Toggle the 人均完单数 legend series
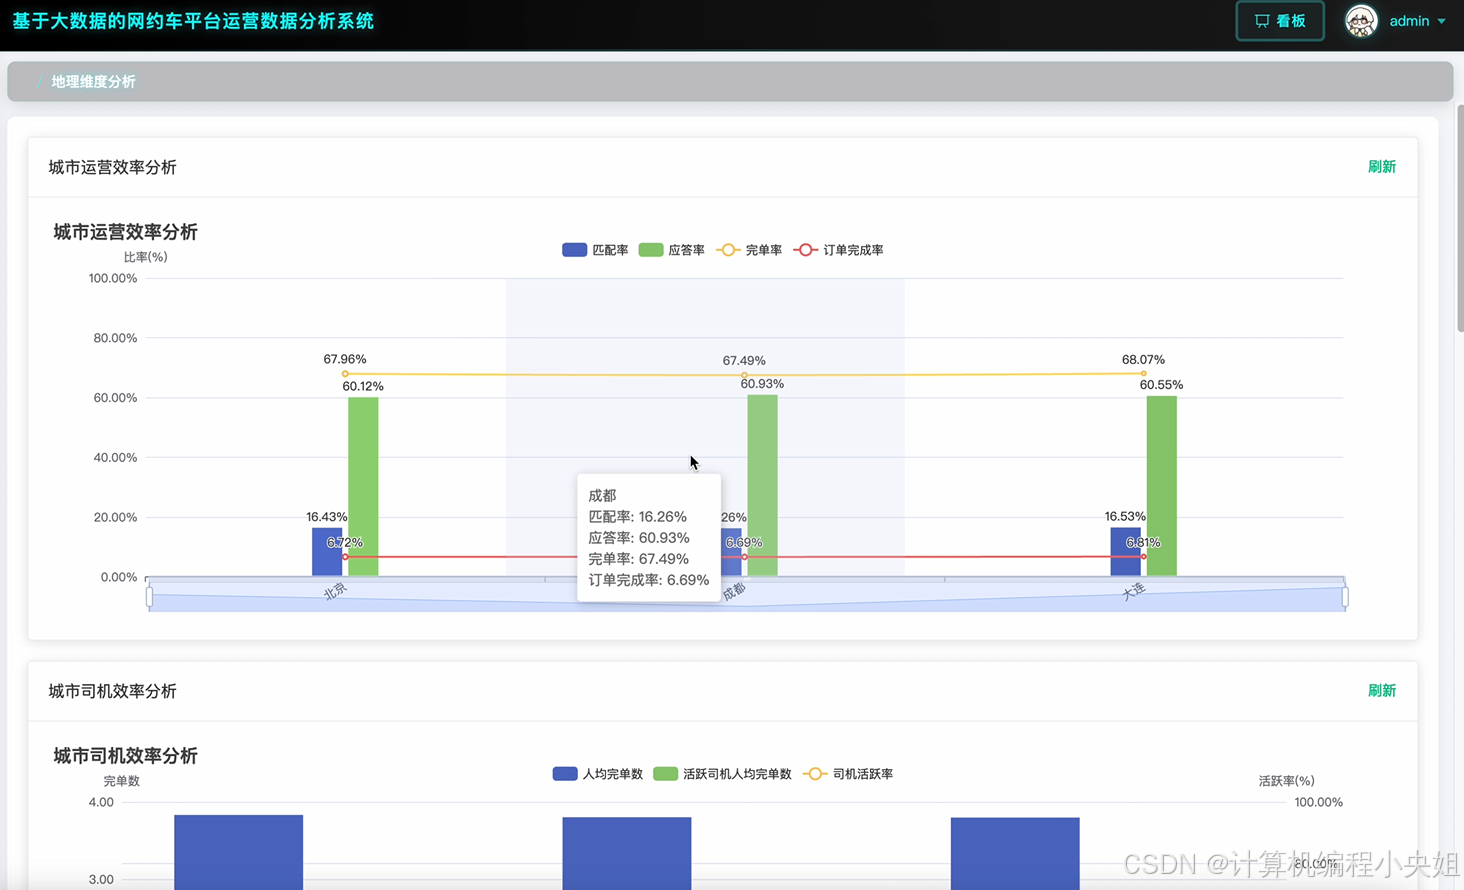 tap(597, 774)
